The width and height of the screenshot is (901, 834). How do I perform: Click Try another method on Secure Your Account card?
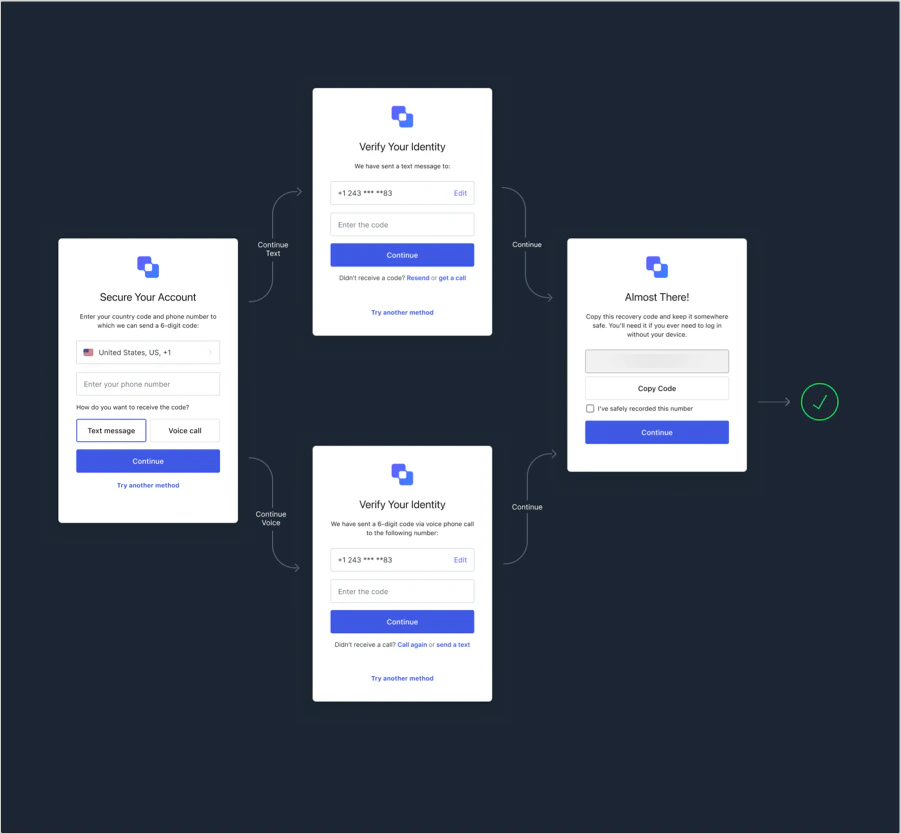click(x=148, y=486)
